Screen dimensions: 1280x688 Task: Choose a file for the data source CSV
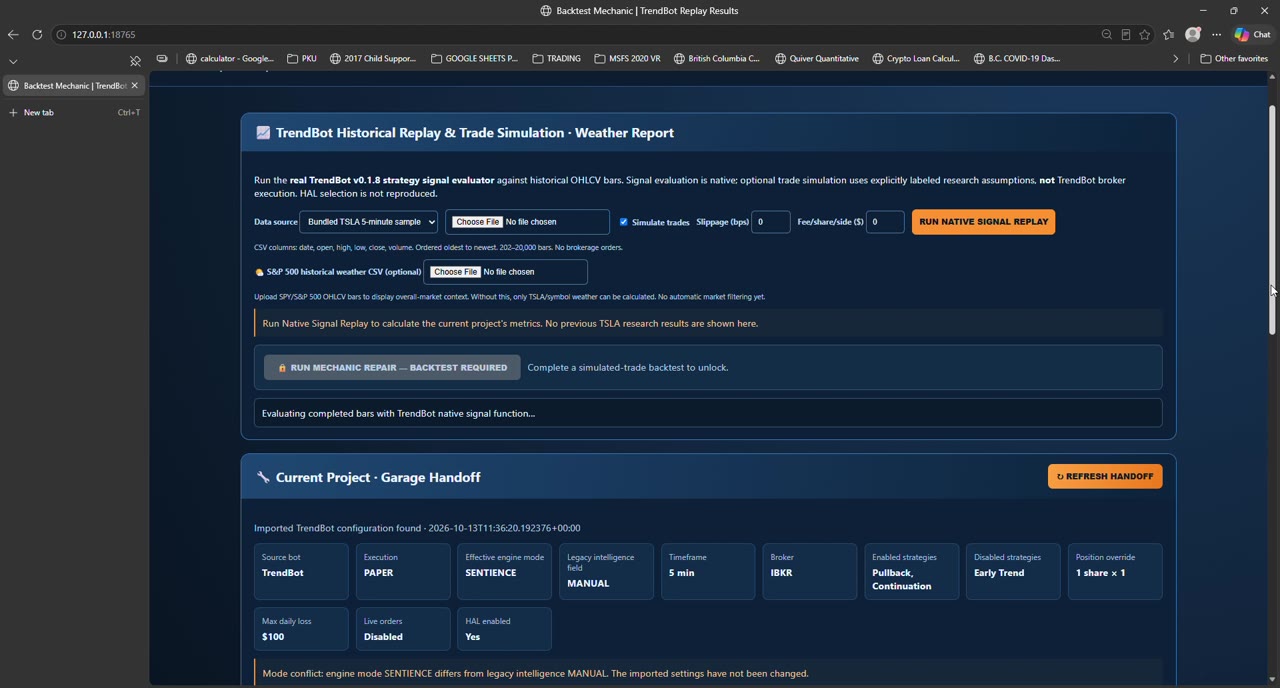coord(478,222)
